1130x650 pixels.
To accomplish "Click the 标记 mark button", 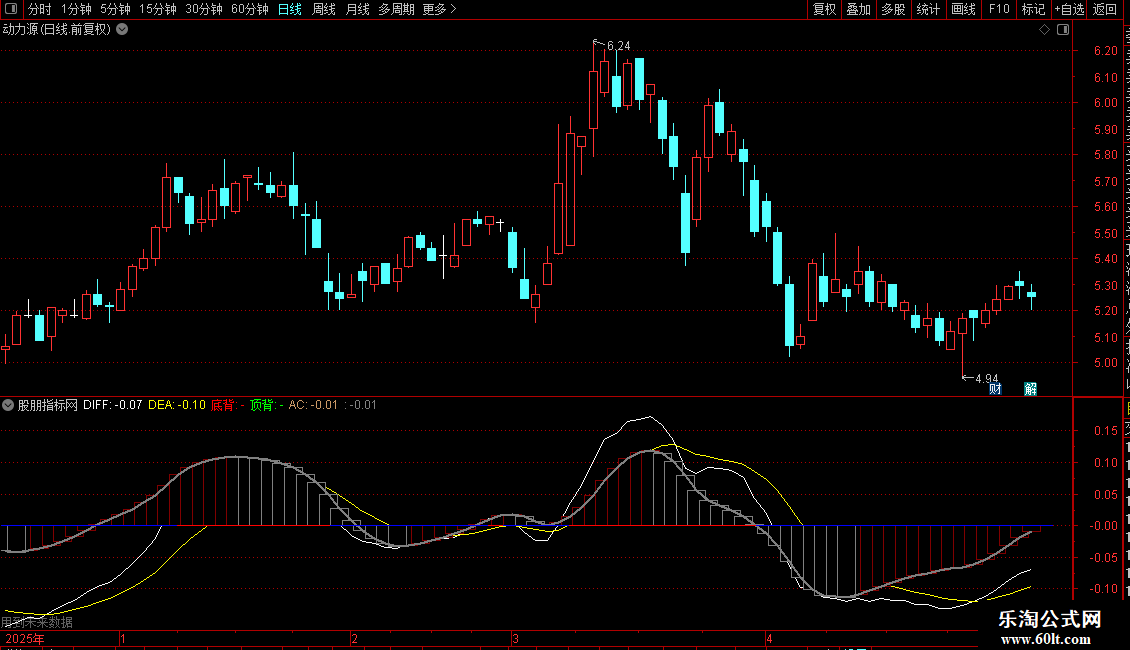I will click(x=1033, y=9).
